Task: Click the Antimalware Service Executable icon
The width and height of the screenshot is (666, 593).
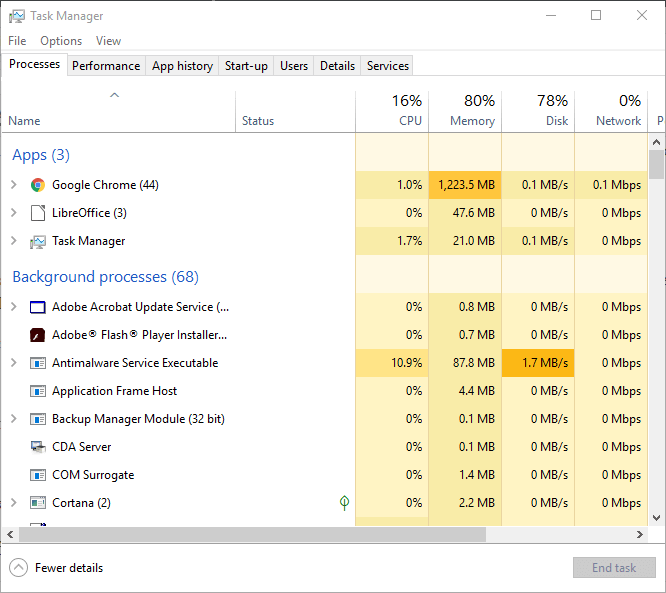Action: coord(38,363)
